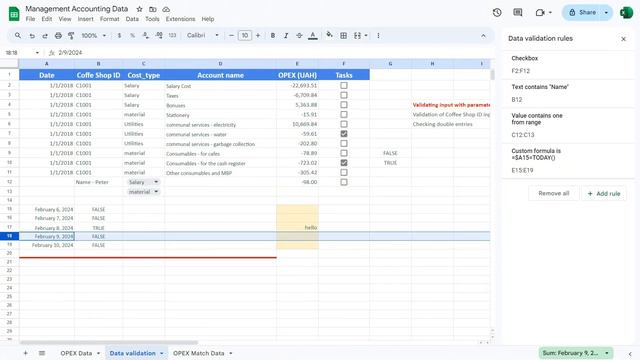Uncheck the checkbox in the cash register row
The height and width of the screenshot is (360, 640).
pos(344,162)
